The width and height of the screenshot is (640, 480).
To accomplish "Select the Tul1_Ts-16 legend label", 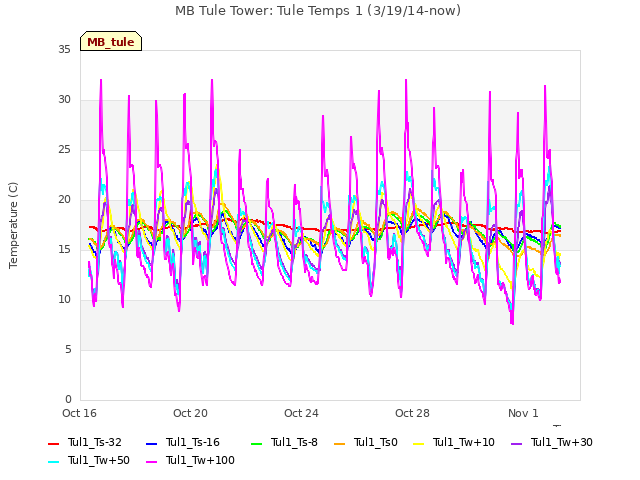I will tap(193, 442).
